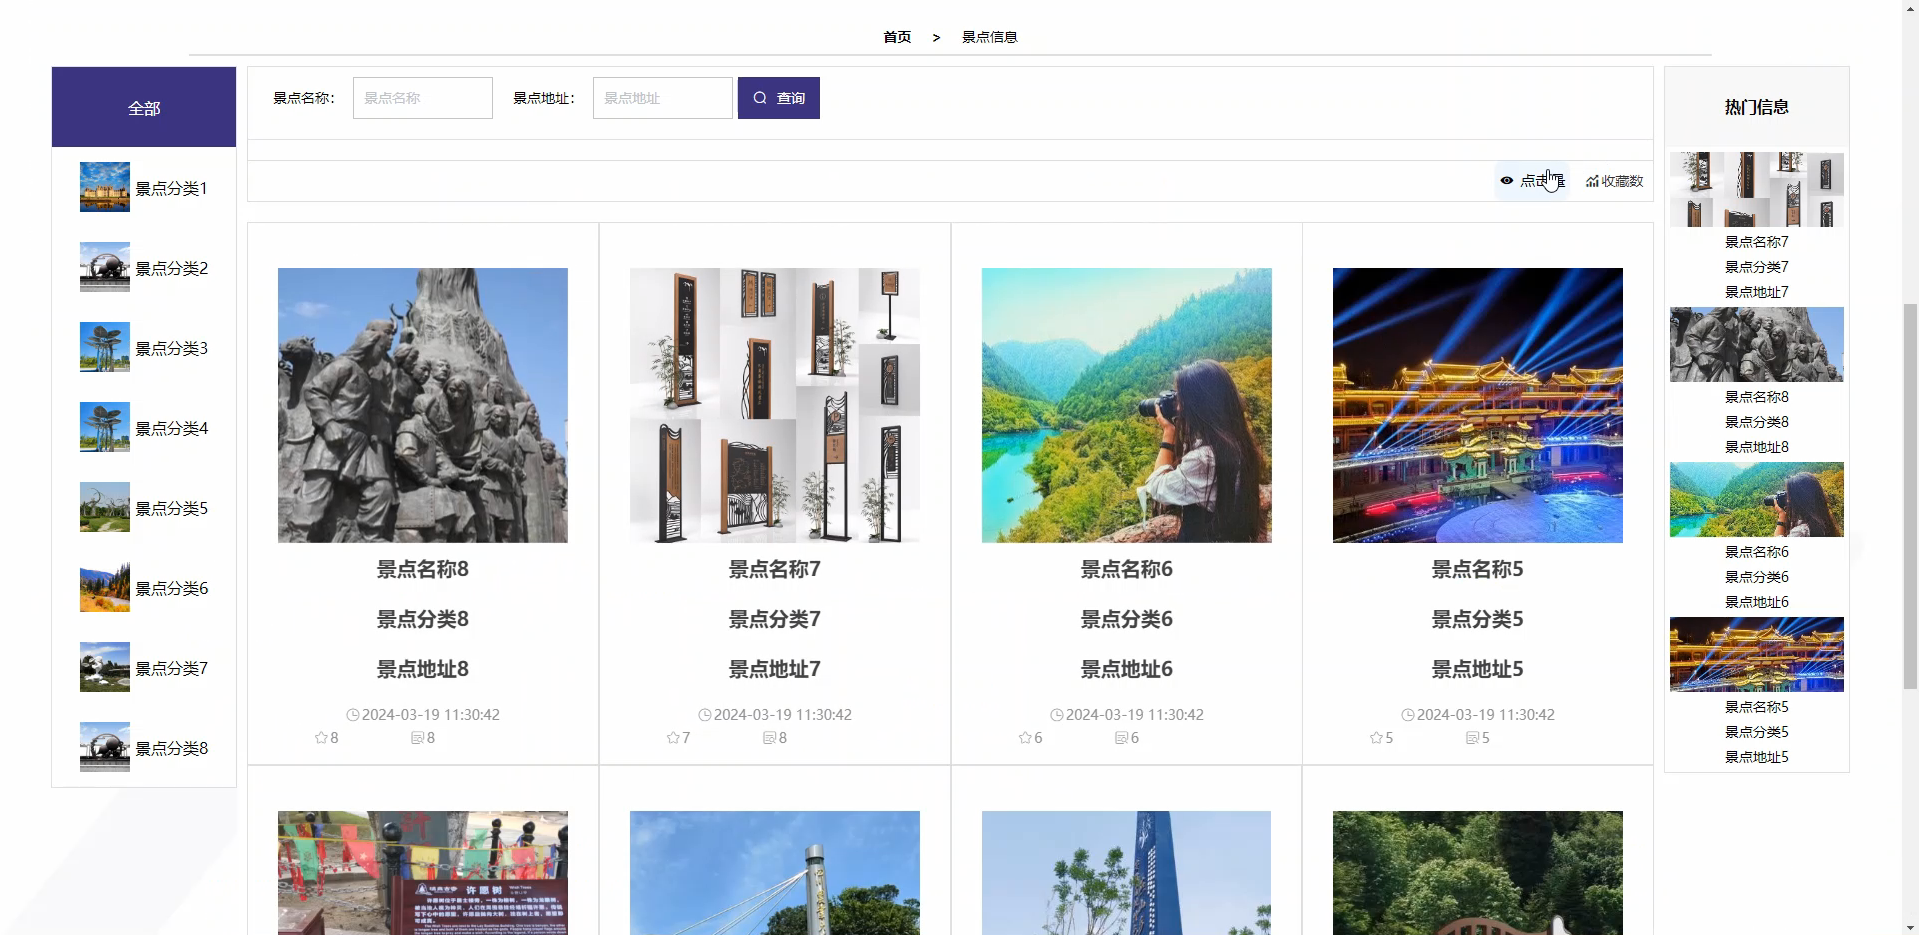The height and width of the screenshot is (935, 1919).
Task: Click the title 景点名称8 in card
Action: tap(423, 569)
